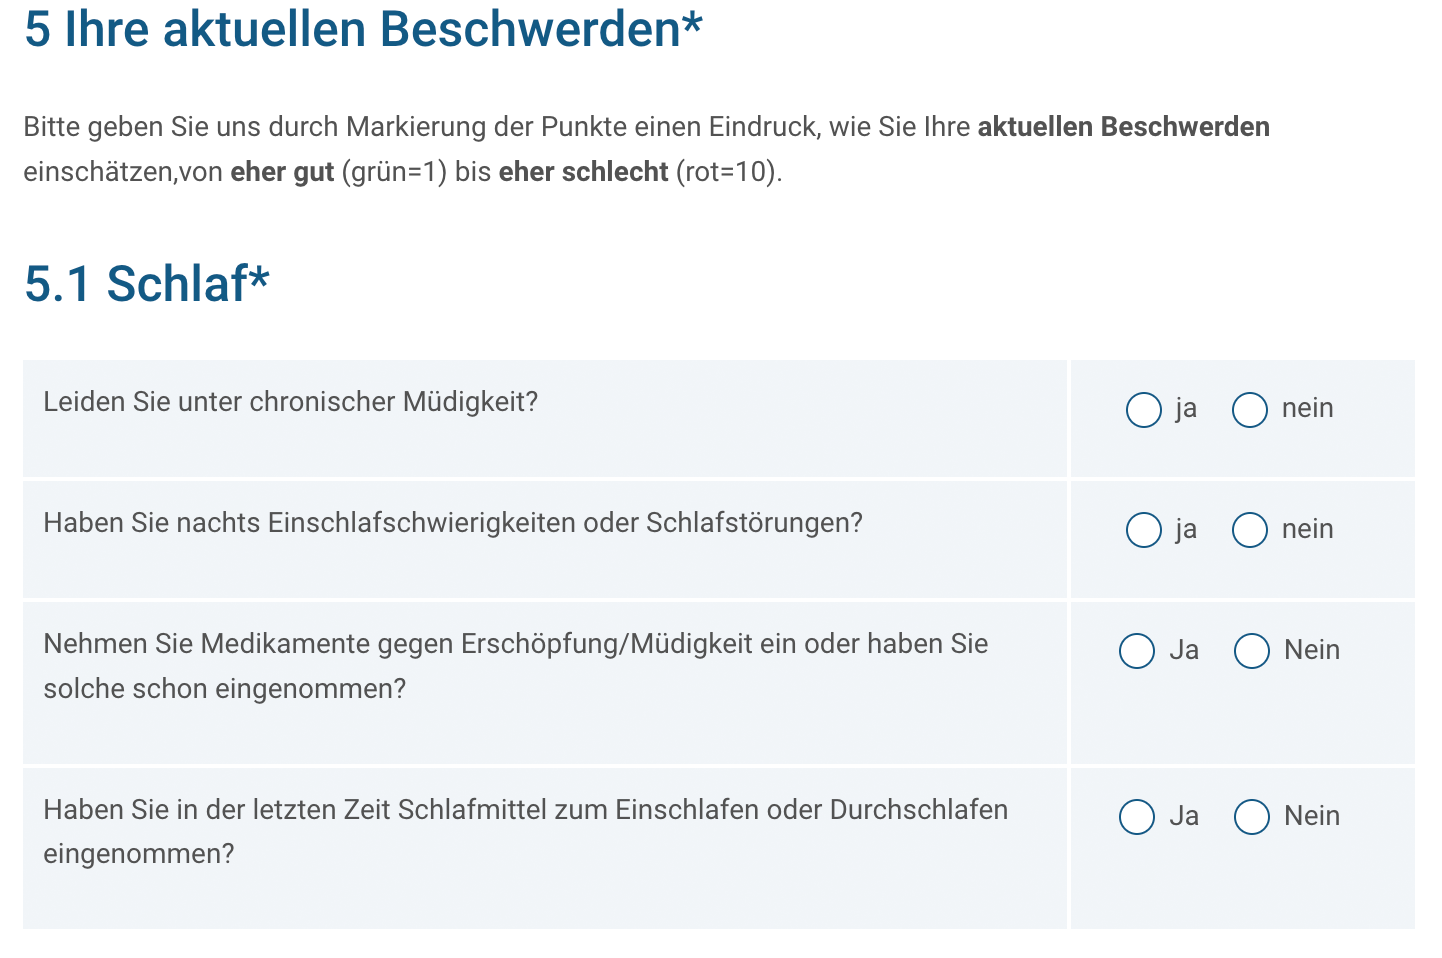
Task: Select 'nein' radio for chronische Müdigkeit
Action: click(x=1250, y=410)
